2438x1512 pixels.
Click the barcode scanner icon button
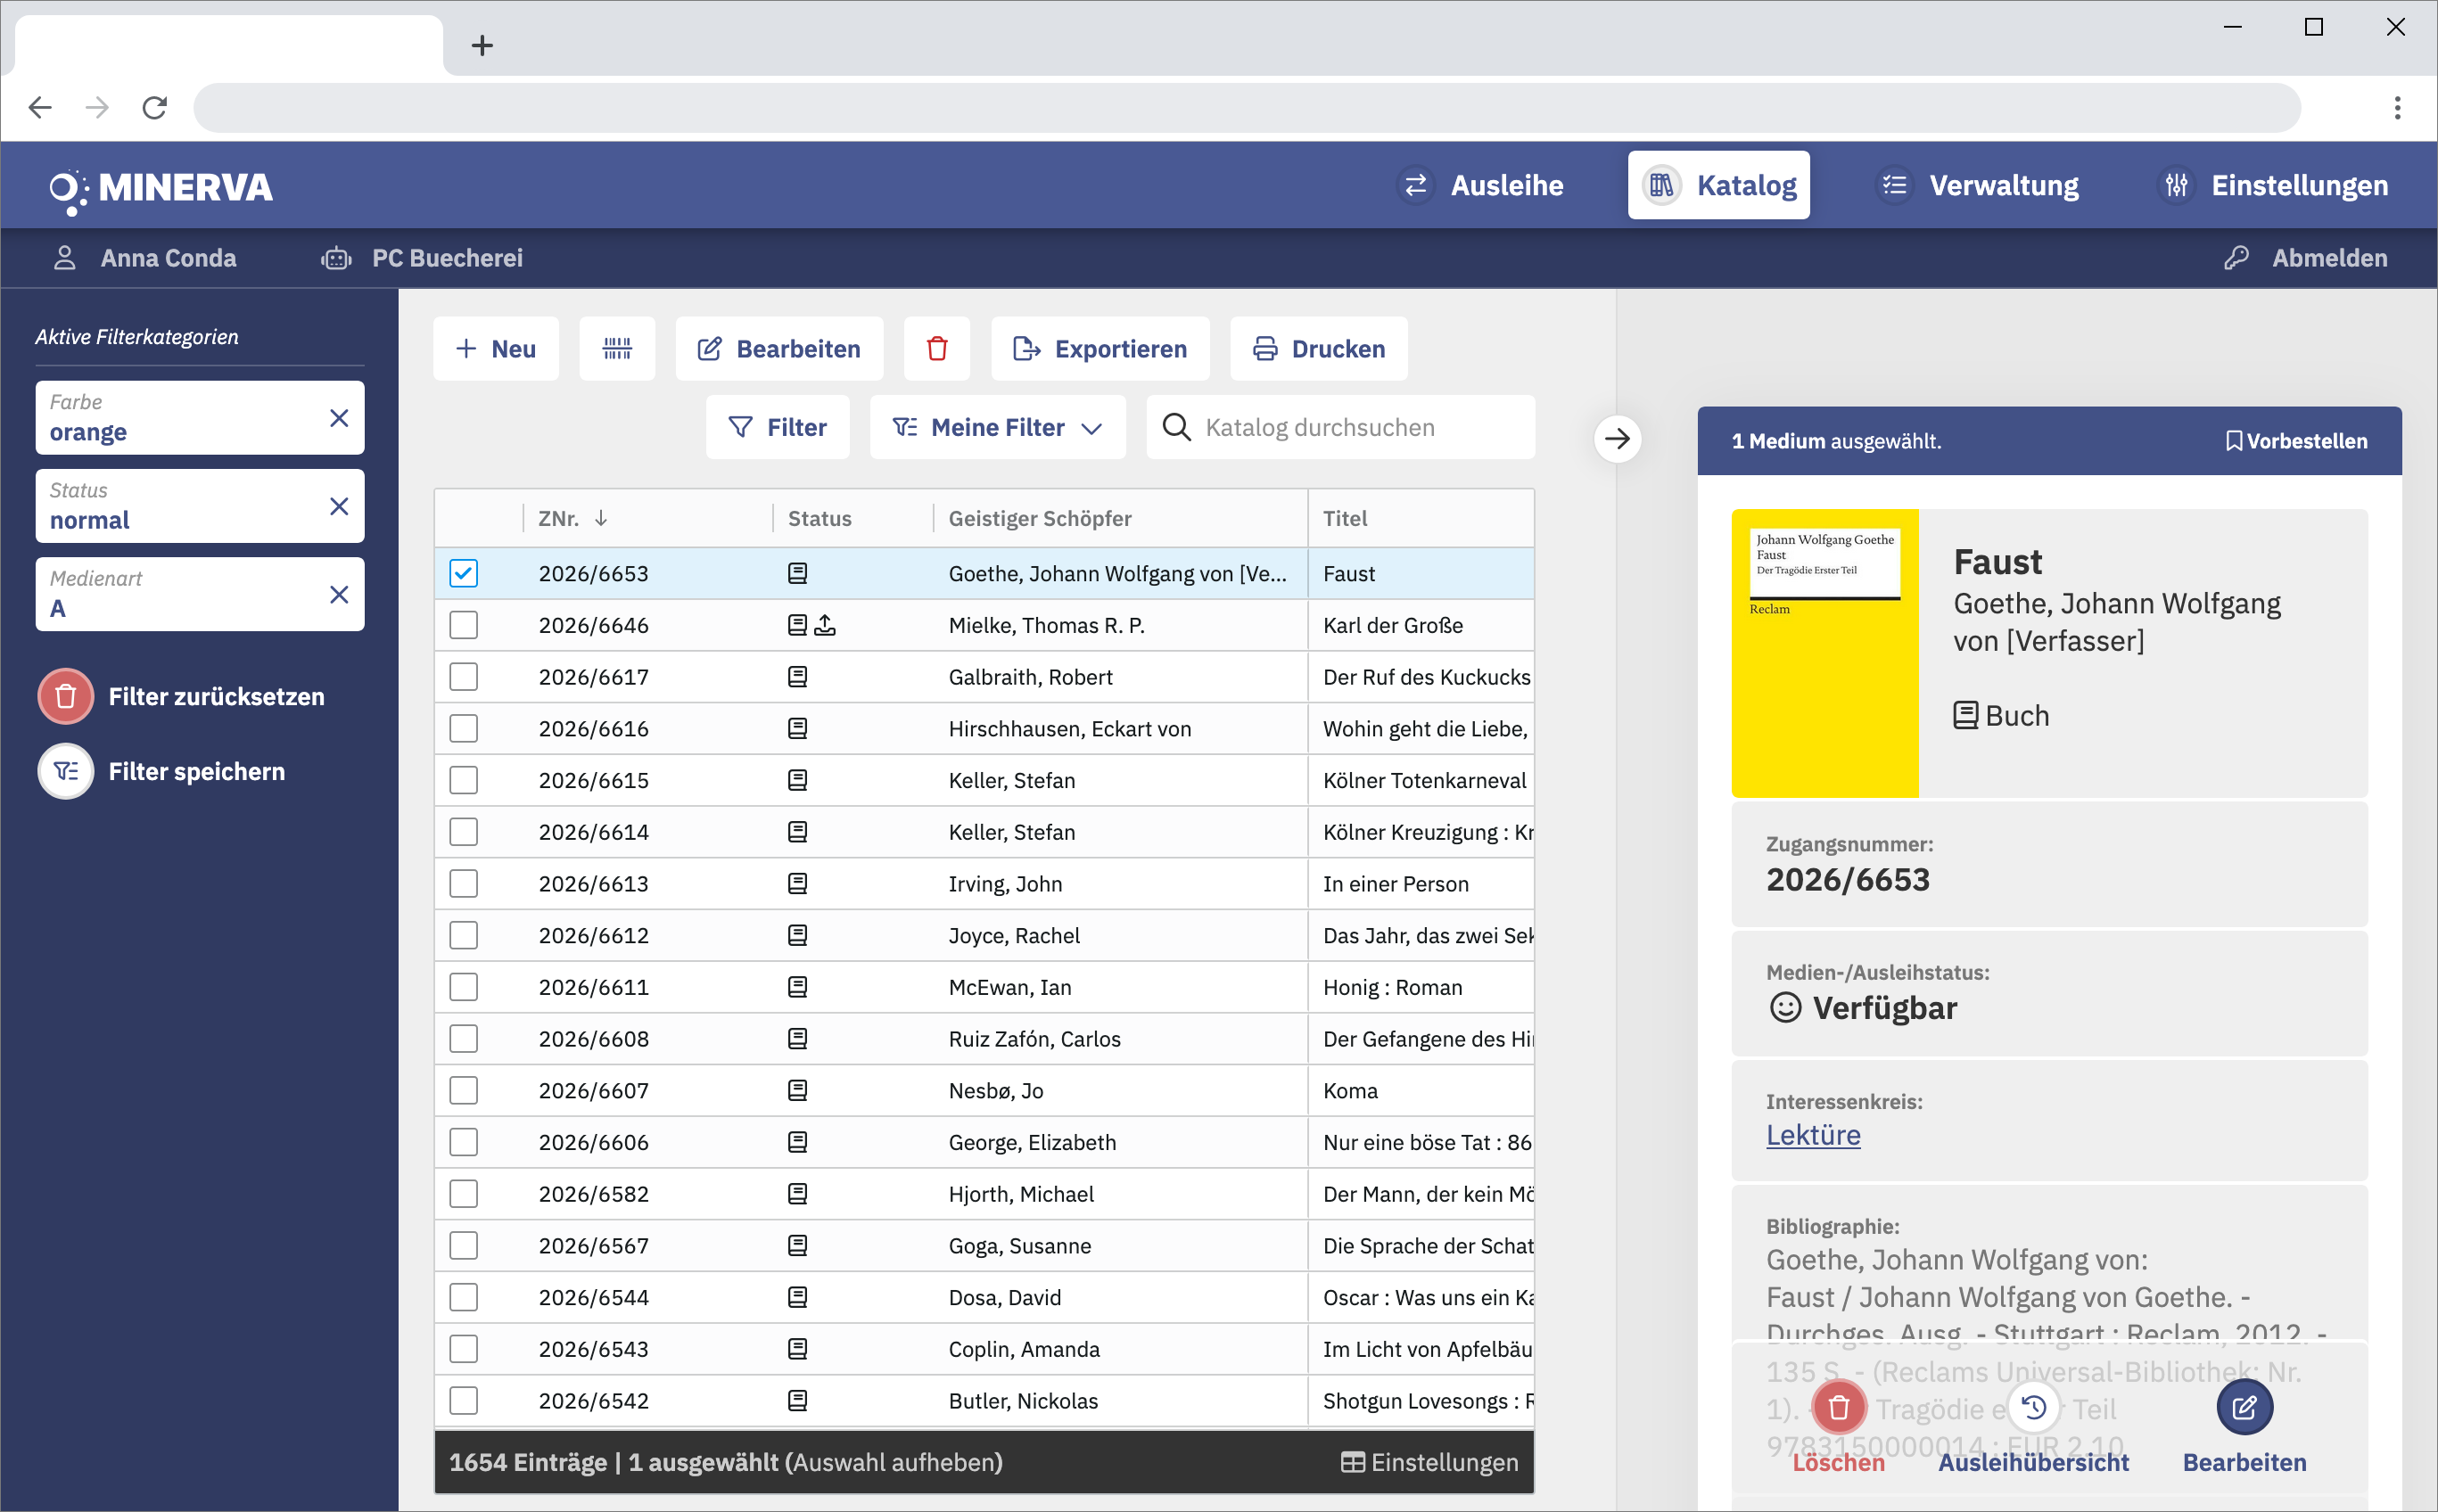pos(617,348)
